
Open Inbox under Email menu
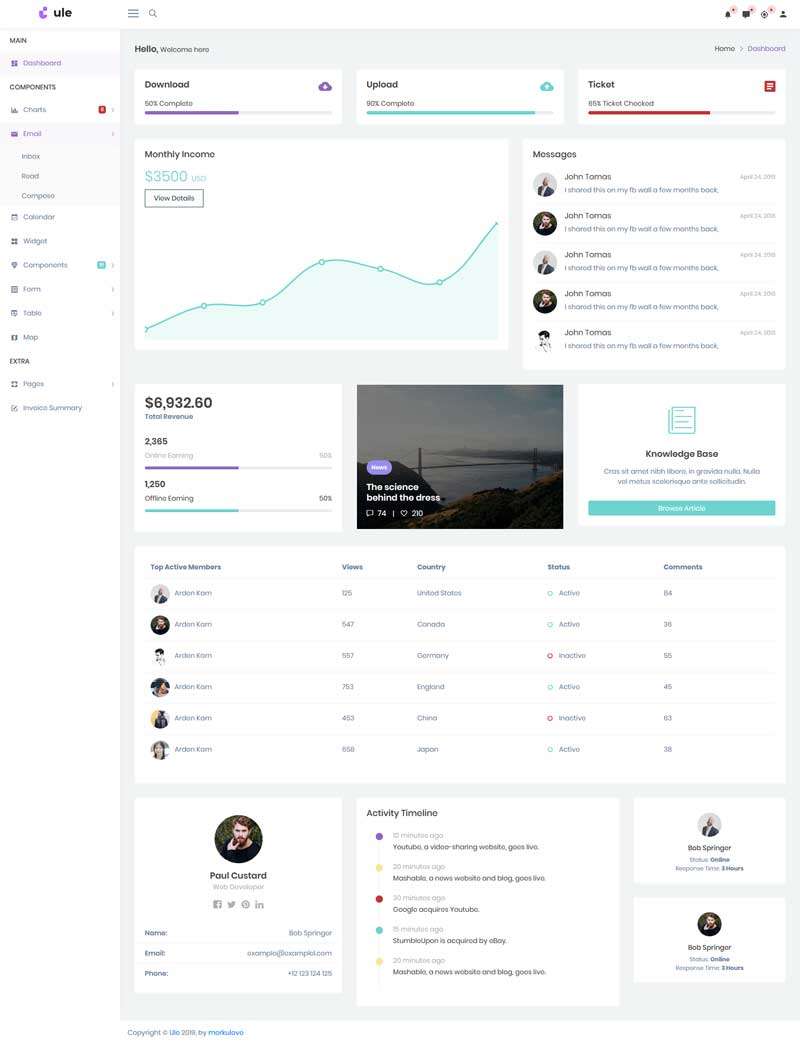31,157
